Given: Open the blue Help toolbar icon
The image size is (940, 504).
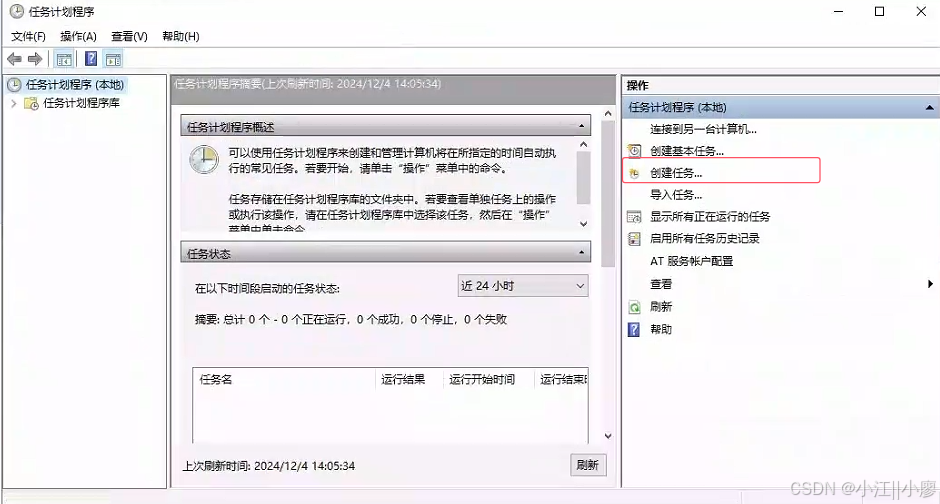Looking at the screenshot, I should pos(91,59).
